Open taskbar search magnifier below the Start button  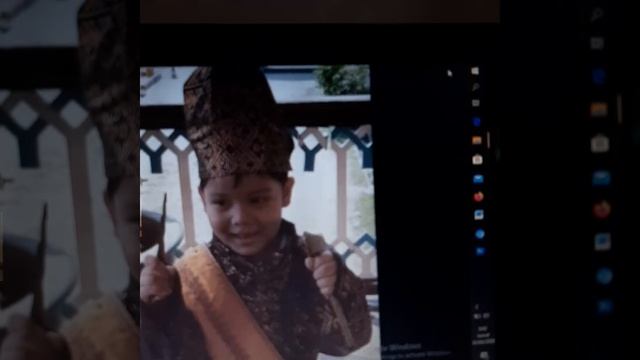pos(476,87)
